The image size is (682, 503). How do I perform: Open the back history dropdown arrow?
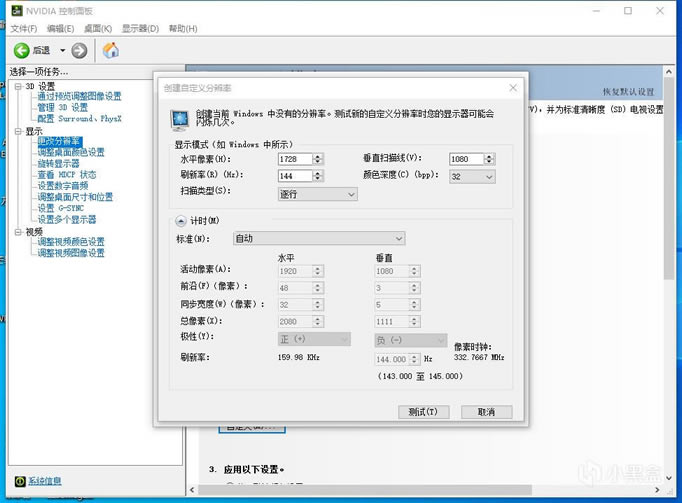coord(63,50)
